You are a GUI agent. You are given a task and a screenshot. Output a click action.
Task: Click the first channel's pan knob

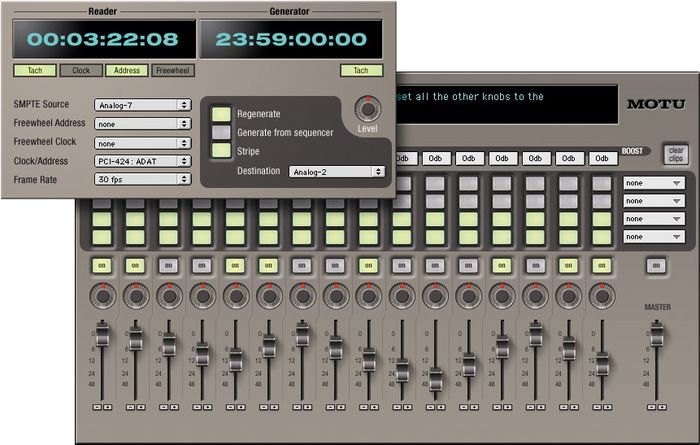coord(102,297)
